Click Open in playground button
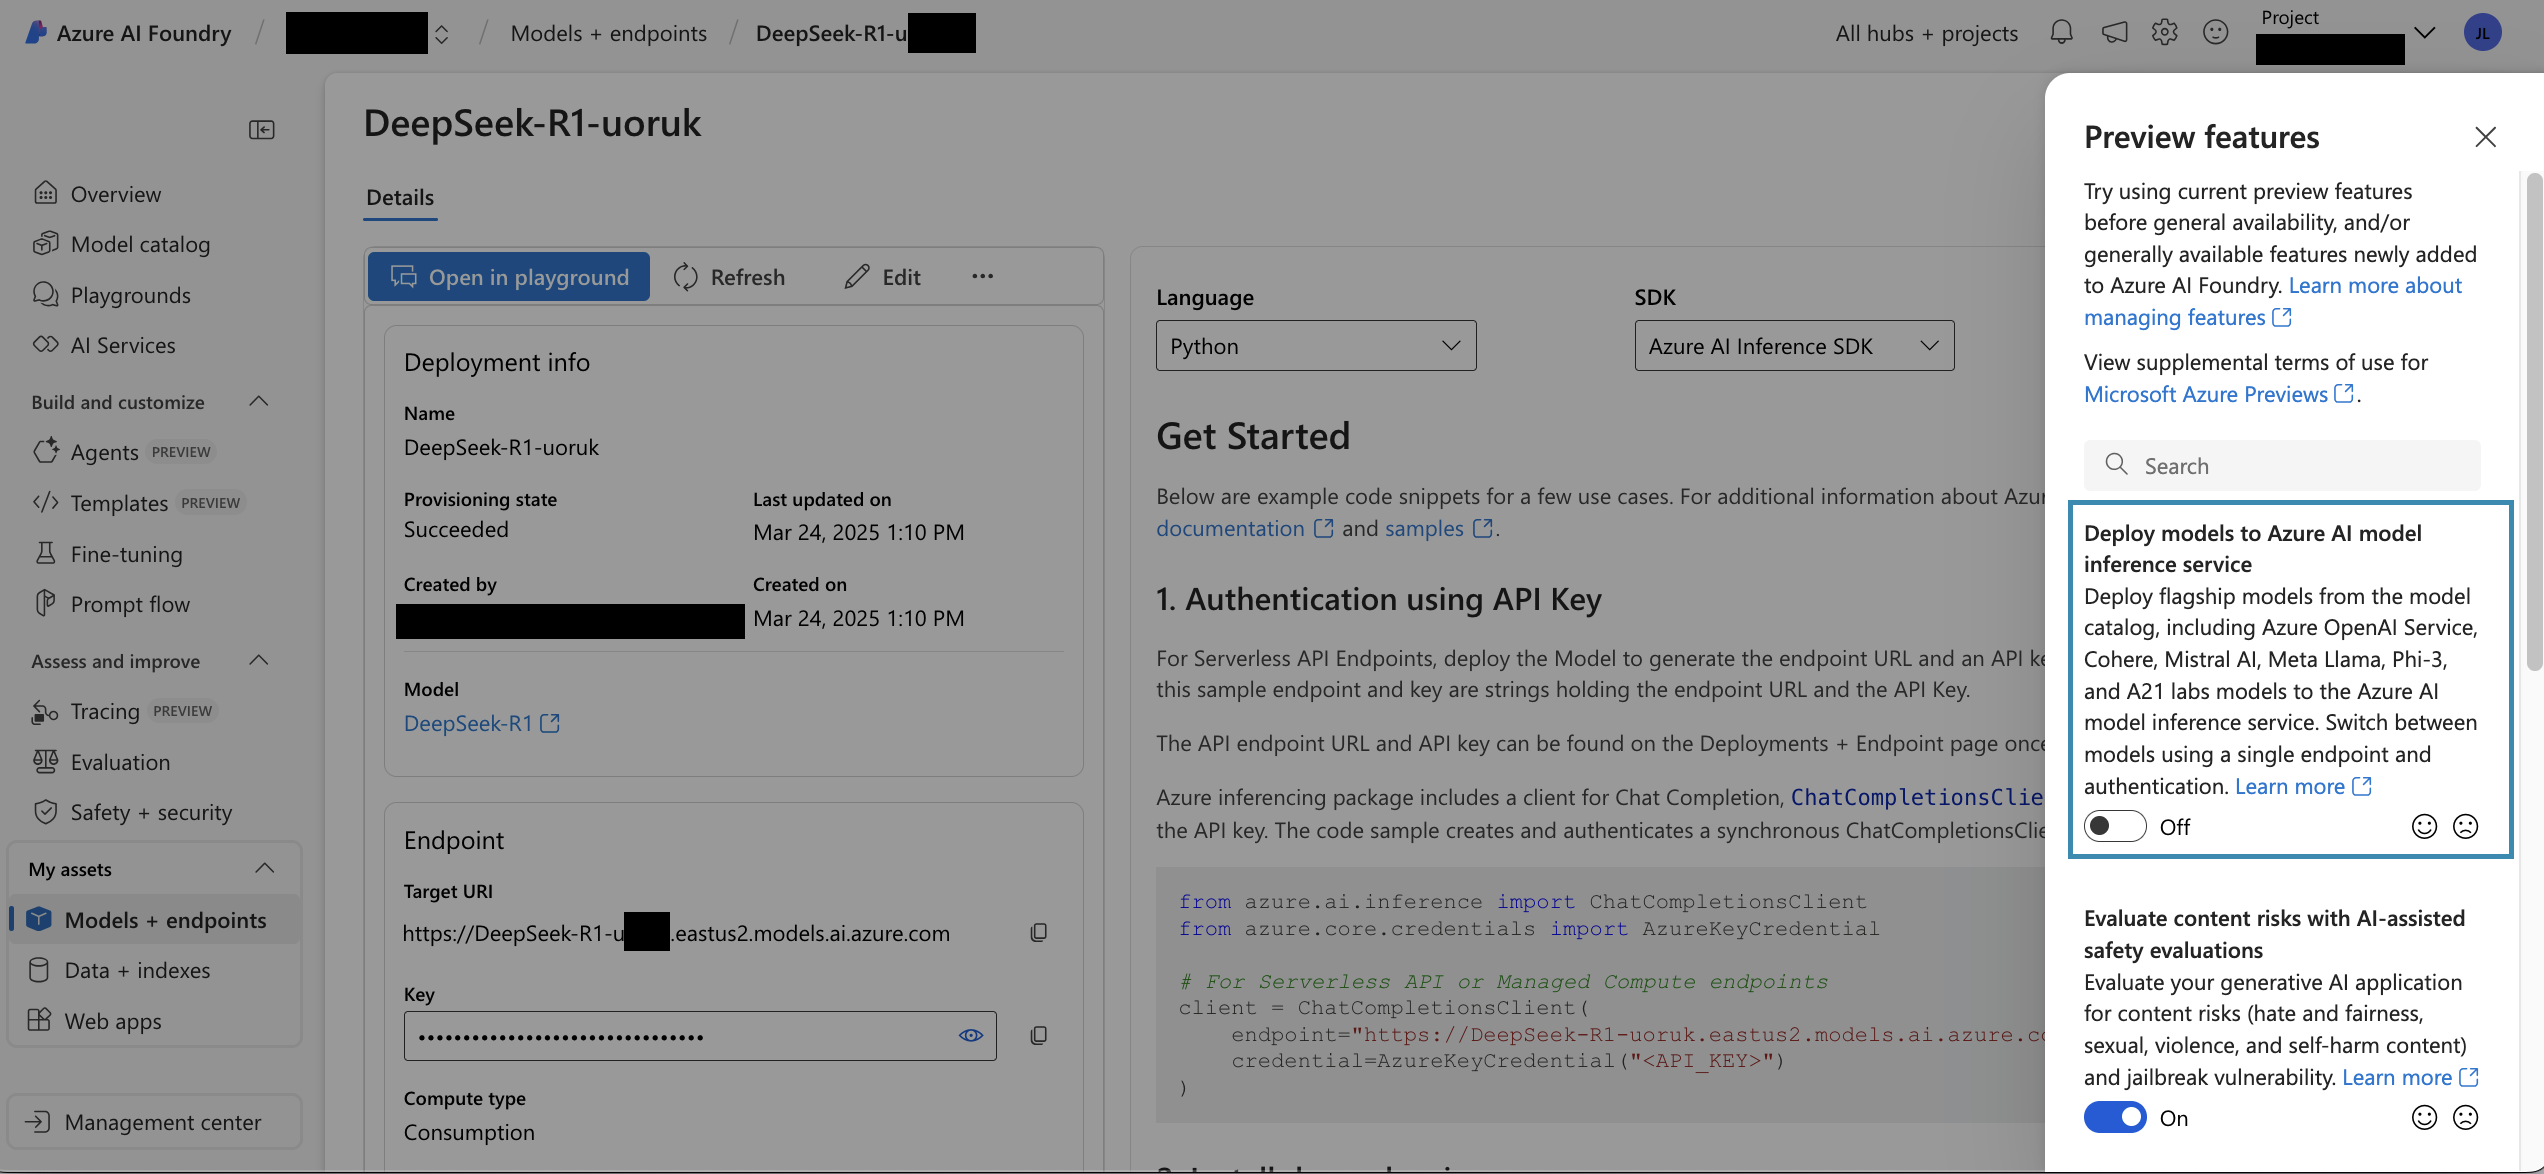The height and width of the screenshot is (1174, 2544). (509, 277)
